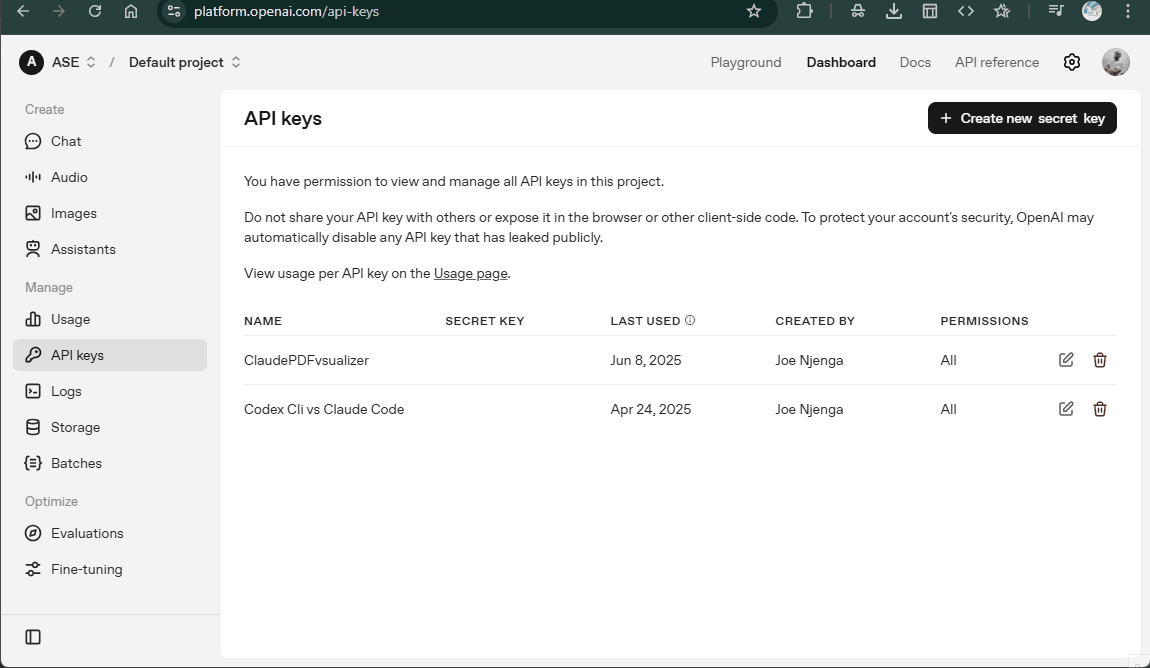Click the CREATED BY column header
Screen dimensions: 1150x668
pyautogui.click(x=815, y=321)
